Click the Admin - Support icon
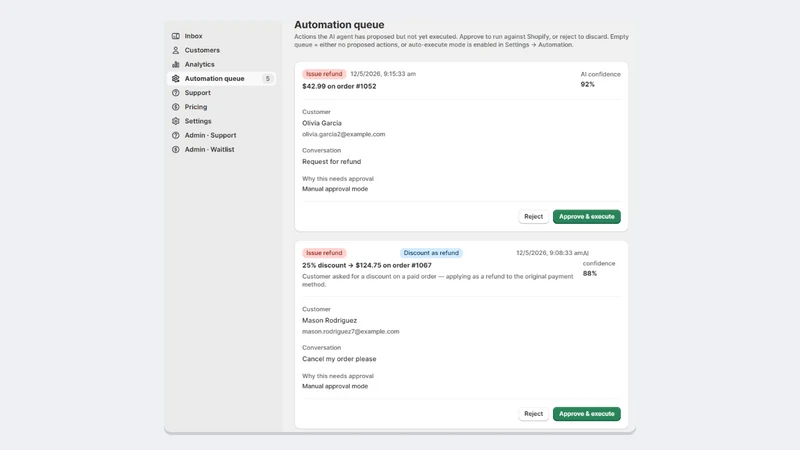This screenshot has width=800, height=450. pos(176,136)
